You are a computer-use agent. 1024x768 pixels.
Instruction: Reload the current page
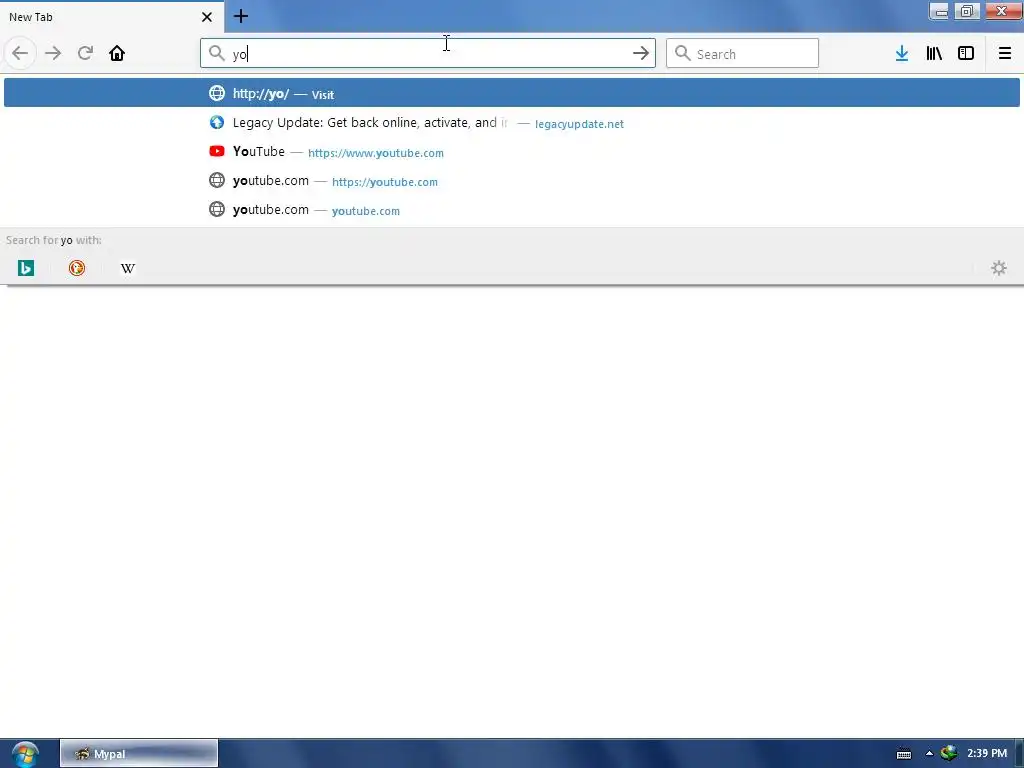(x=85, y=53)
